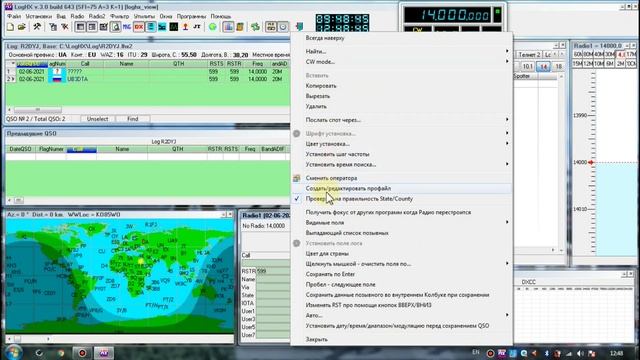This screenshot has width=640, height=360.
Task: Select the 10.1 MHz band button
Action: [527, 66]
